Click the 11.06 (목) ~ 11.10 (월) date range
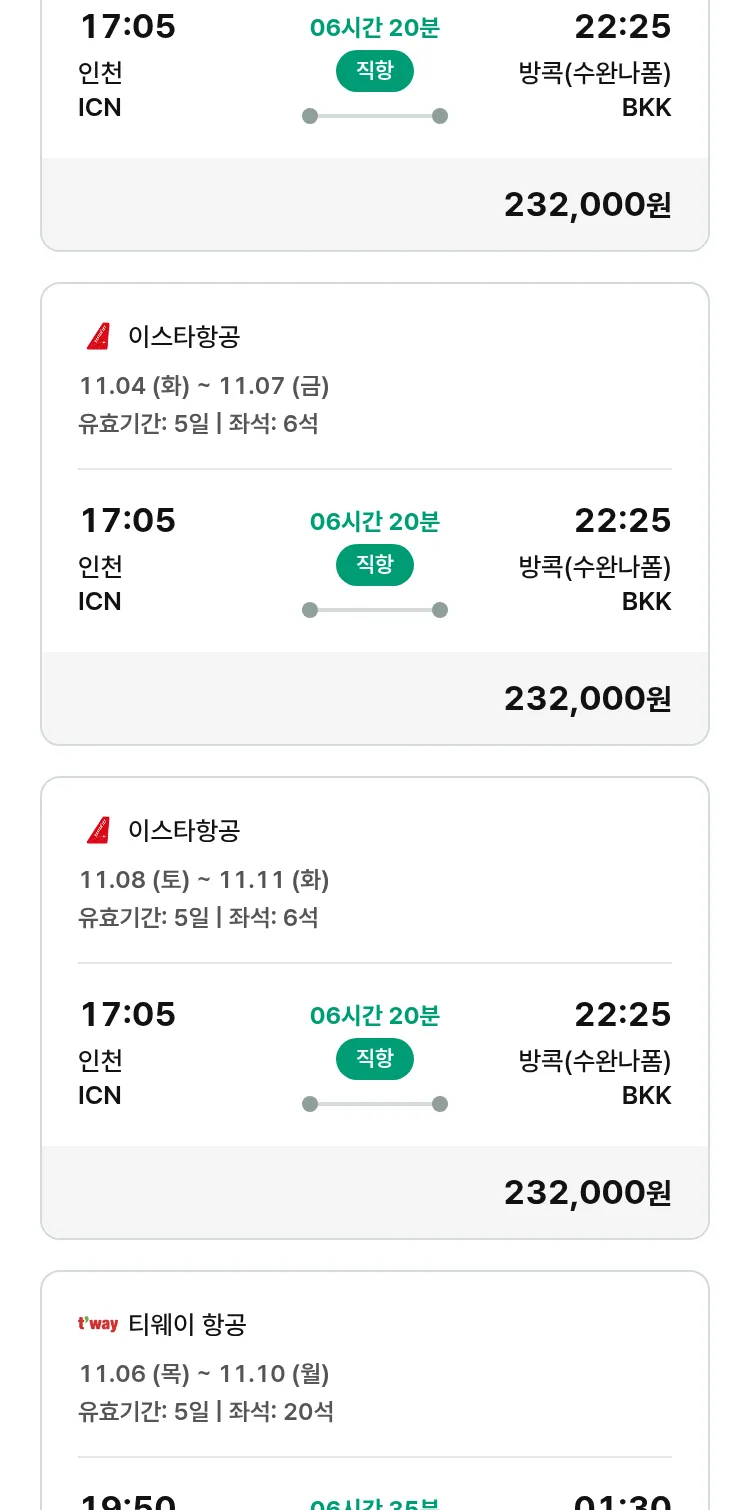This screenshot has width=750, height=1510. click(204, 1374)
